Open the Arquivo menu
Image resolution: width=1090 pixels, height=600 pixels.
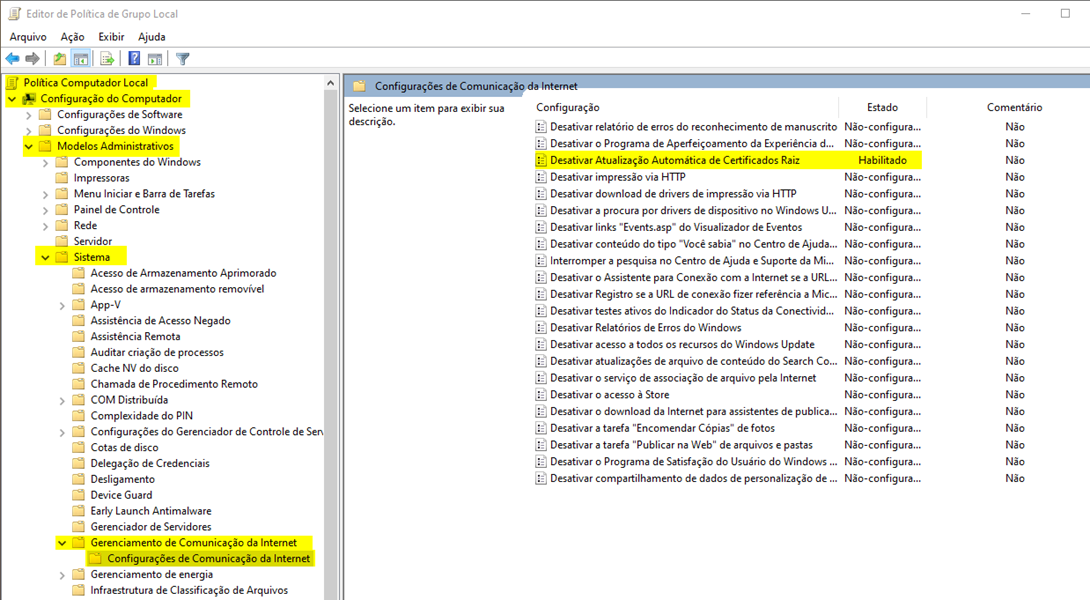tap(28, 37)
